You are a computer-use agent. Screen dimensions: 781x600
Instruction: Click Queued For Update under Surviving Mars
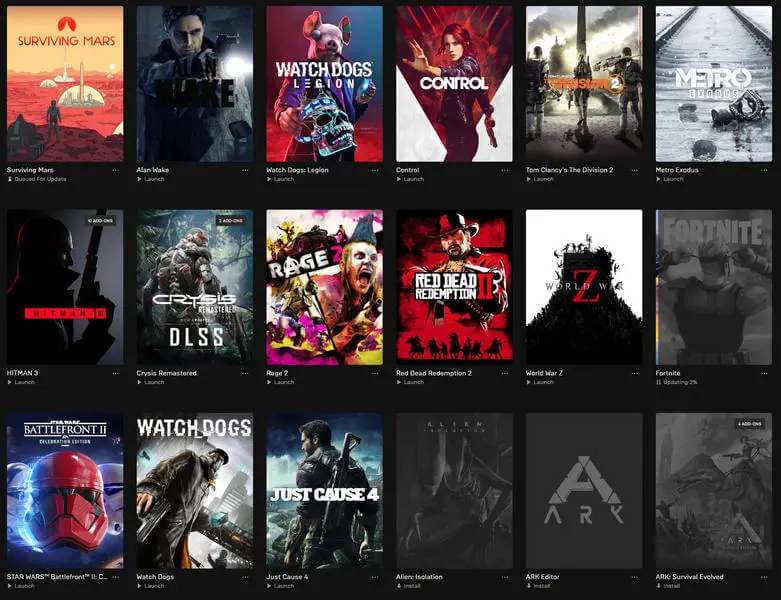click(37, 179)
